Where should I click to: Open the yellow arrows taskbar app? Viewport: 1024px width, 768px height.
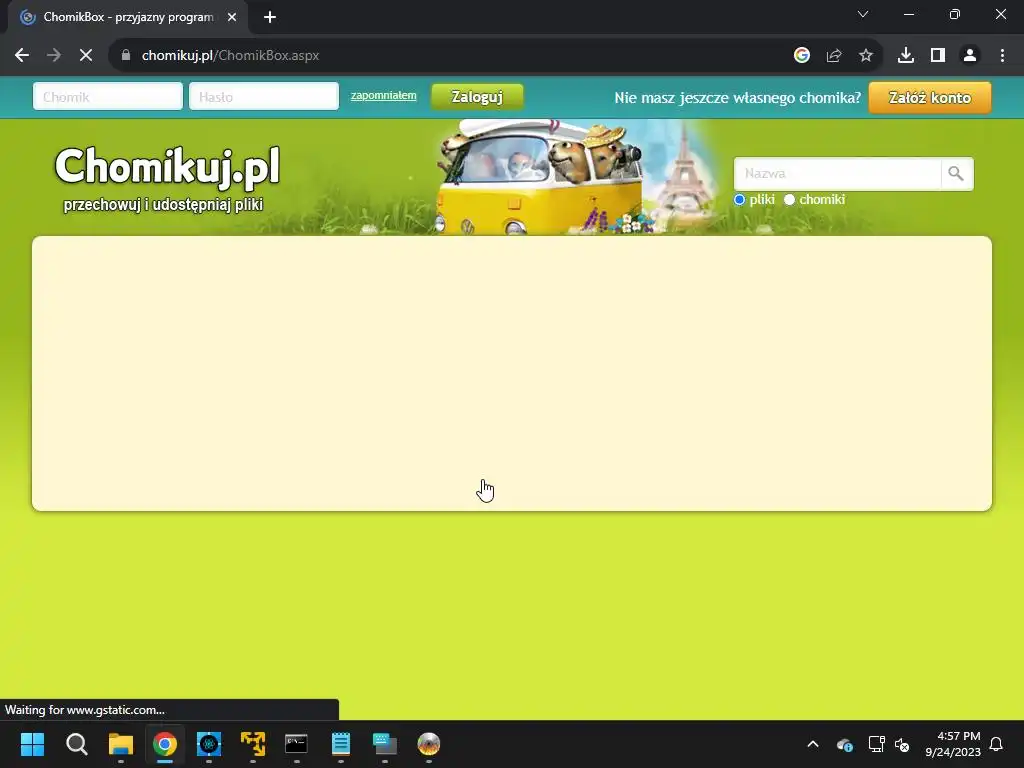coord(253,744)
